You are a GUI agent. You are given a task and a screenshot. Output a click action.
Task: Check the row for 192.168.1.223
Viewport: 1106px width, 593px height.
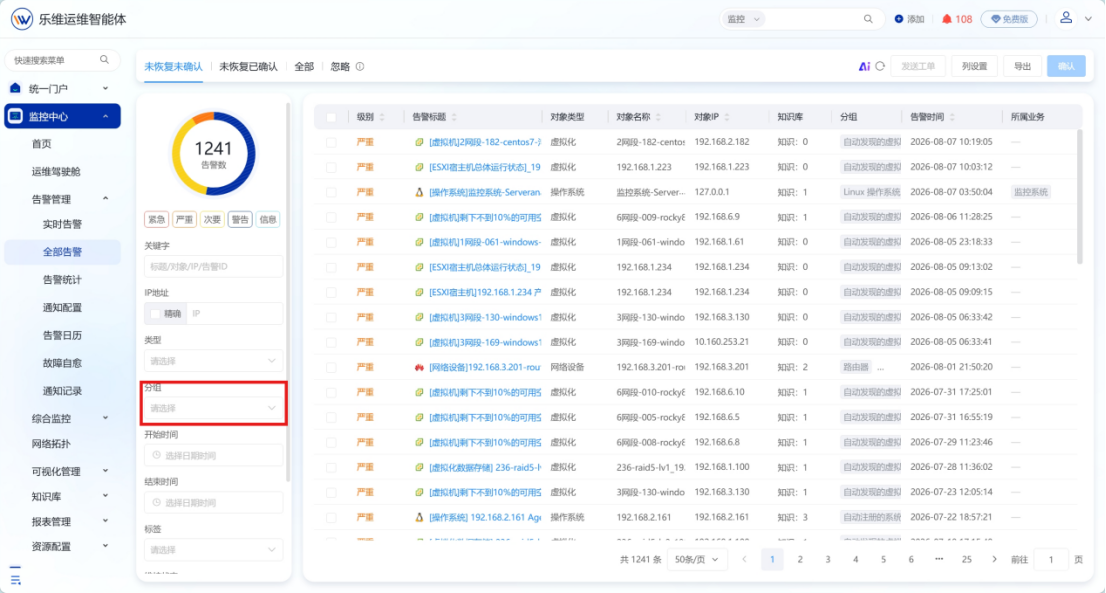pyautogui.click(x=332, y=167)
